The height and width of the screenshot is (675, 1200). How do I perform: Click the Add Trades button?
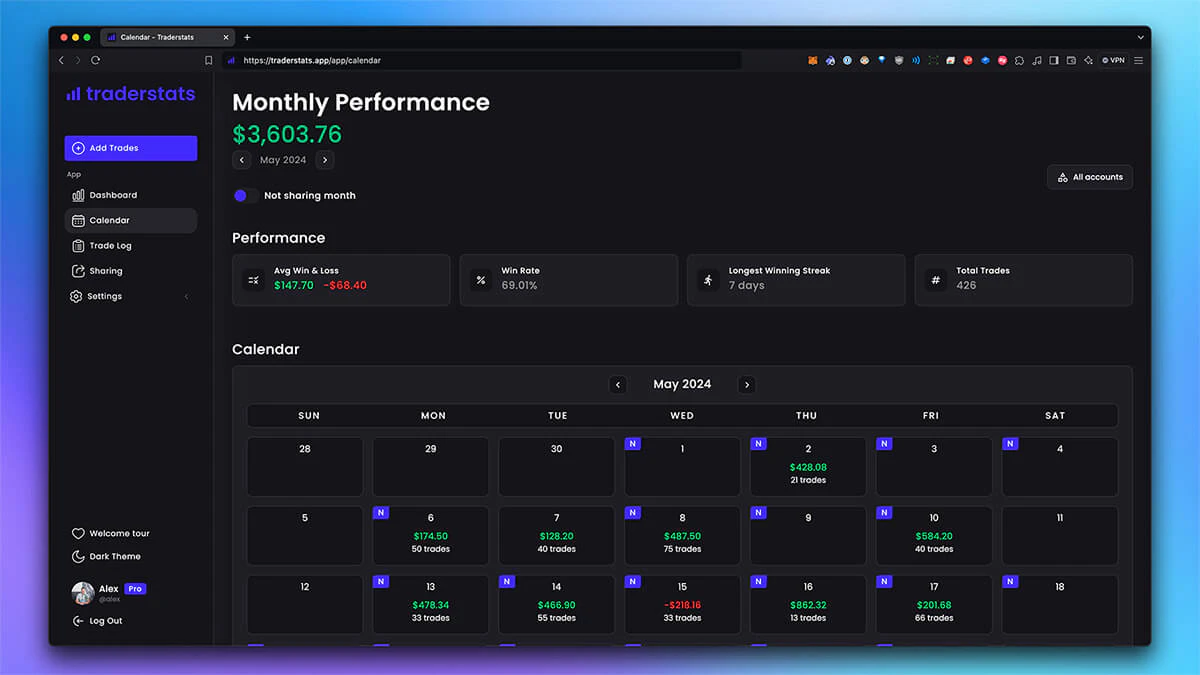point(130,148)
